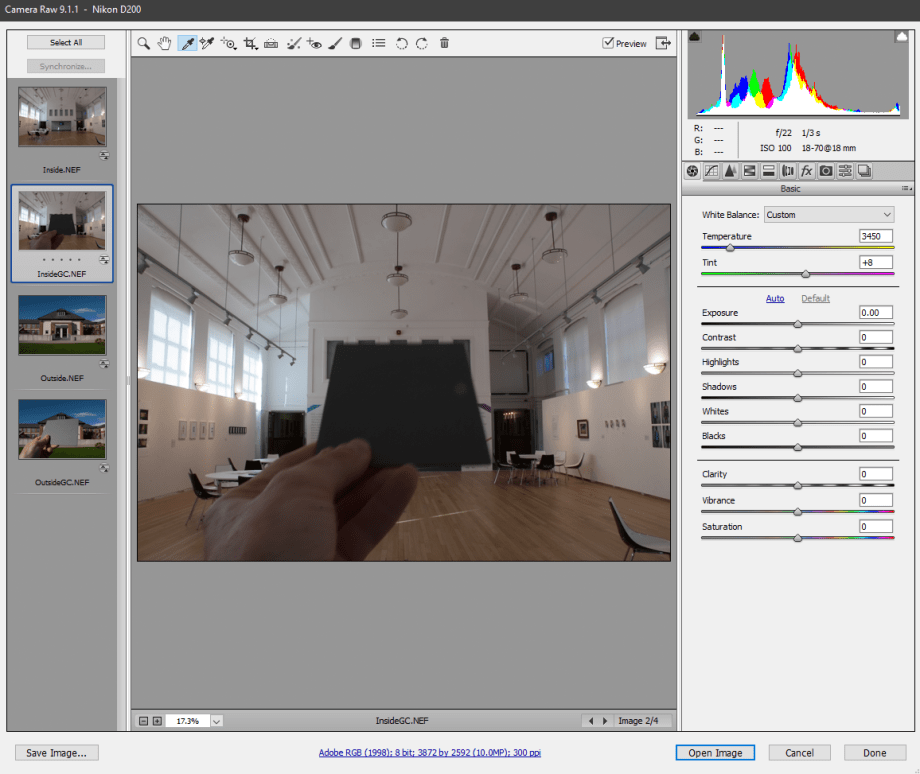This screenshot has height=774, width=920.
Task: Toggle the Preview checkbox
Action: [x=608, y=43]
